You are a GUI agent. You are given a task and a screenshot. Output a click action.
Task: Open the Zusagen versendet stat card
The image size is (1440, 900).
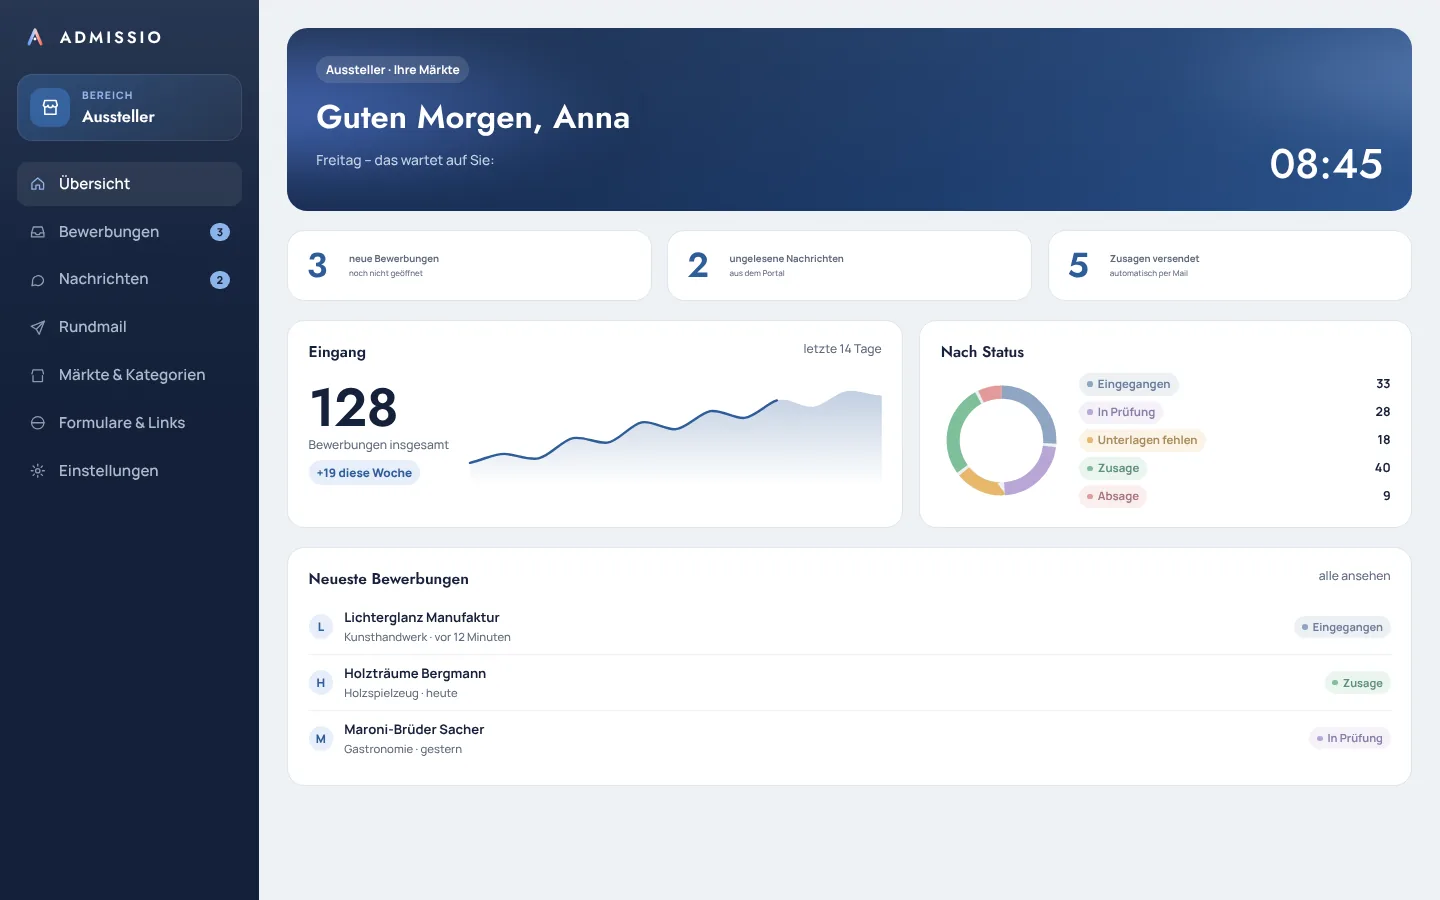tap(1230, 265)
